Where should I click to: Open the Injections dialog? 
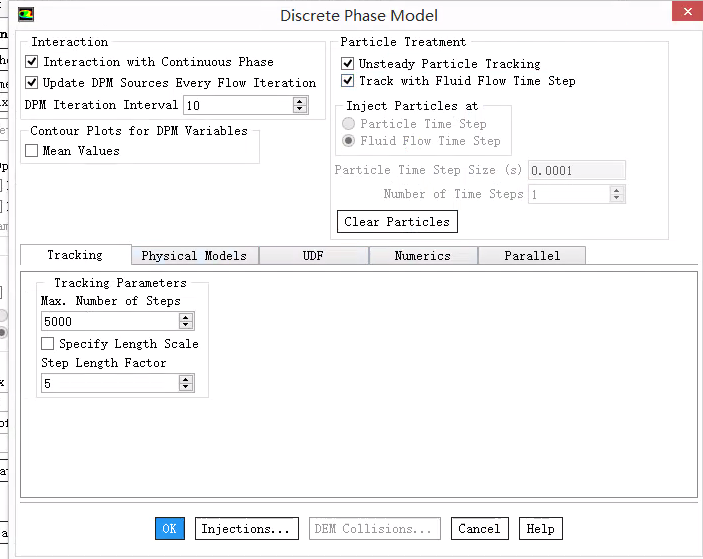(246, 529)
